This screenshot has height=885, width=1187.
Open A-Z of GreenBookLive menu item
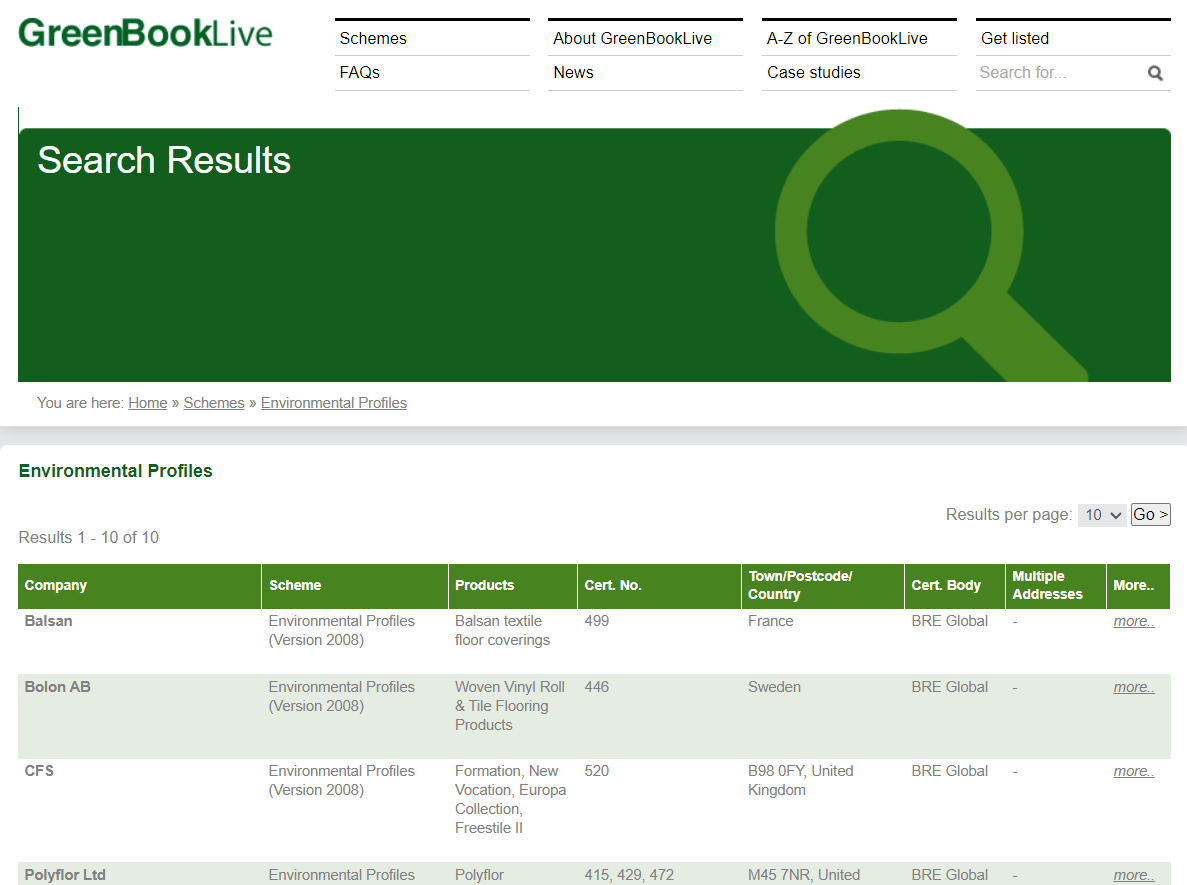[846, 39]
